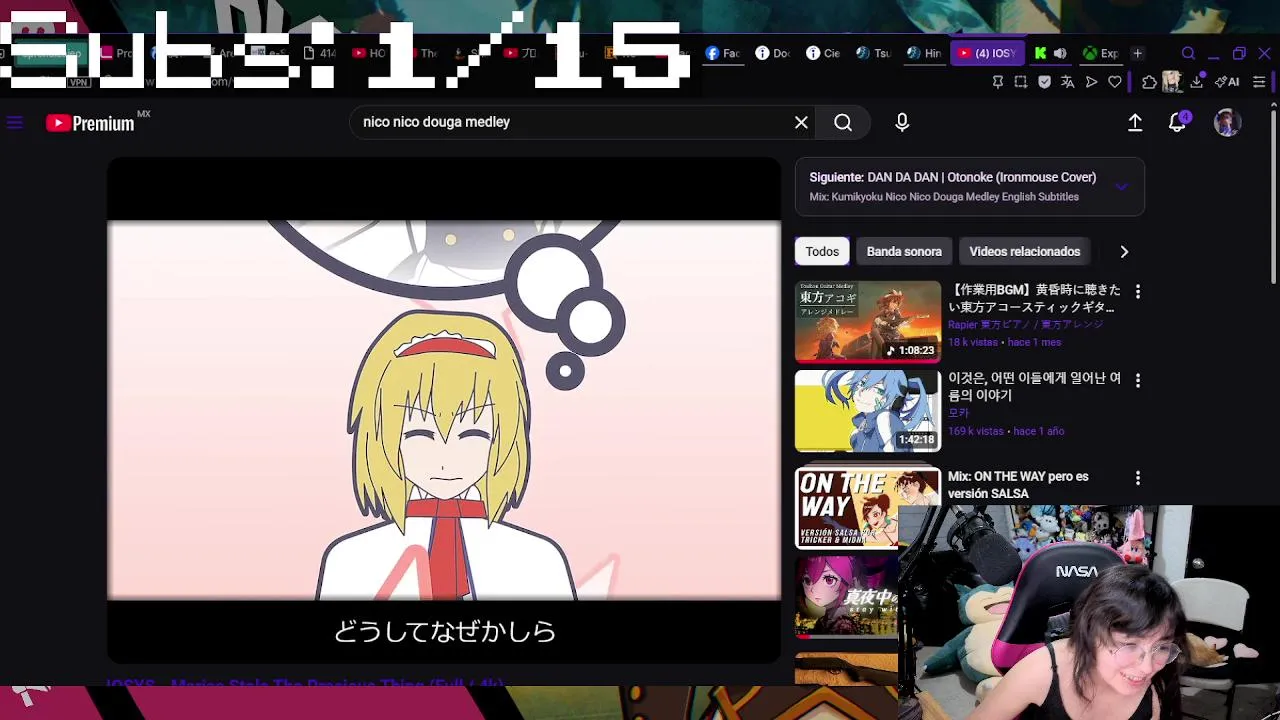
Task: Show more filter chips with right arrow
Action: point(1124,252)
